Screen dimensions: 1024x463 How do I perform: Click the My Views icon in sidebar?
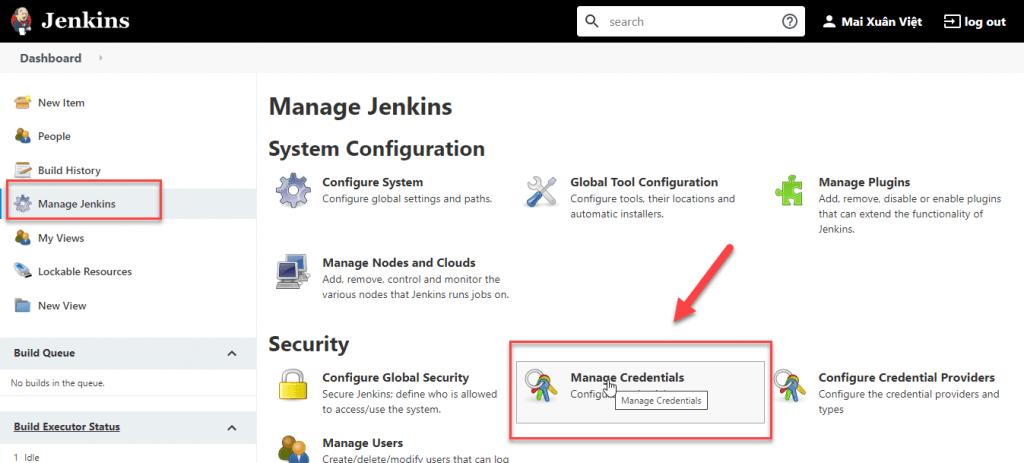(x=23, y=238)
